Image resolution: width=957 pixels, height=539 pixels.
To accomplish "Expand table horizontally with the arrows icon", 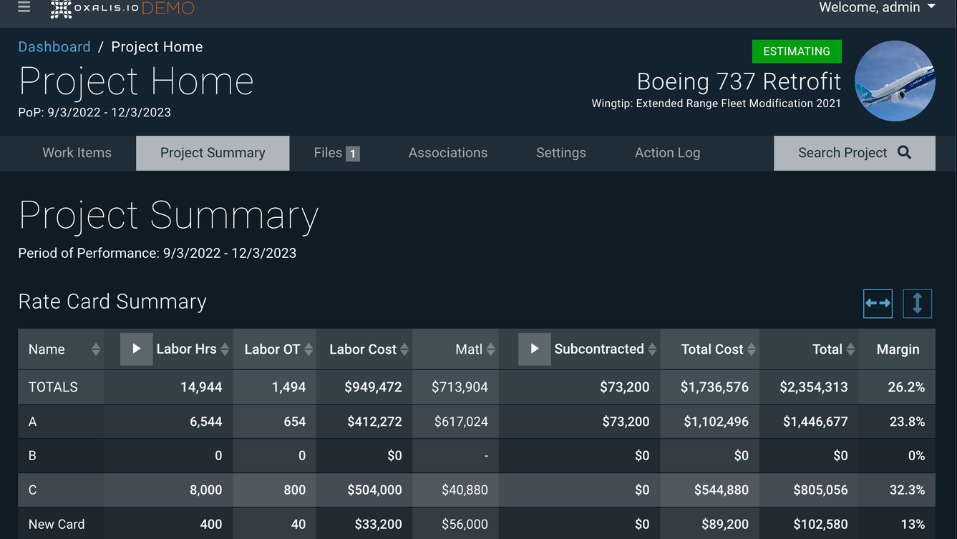I will click(878, 303).
